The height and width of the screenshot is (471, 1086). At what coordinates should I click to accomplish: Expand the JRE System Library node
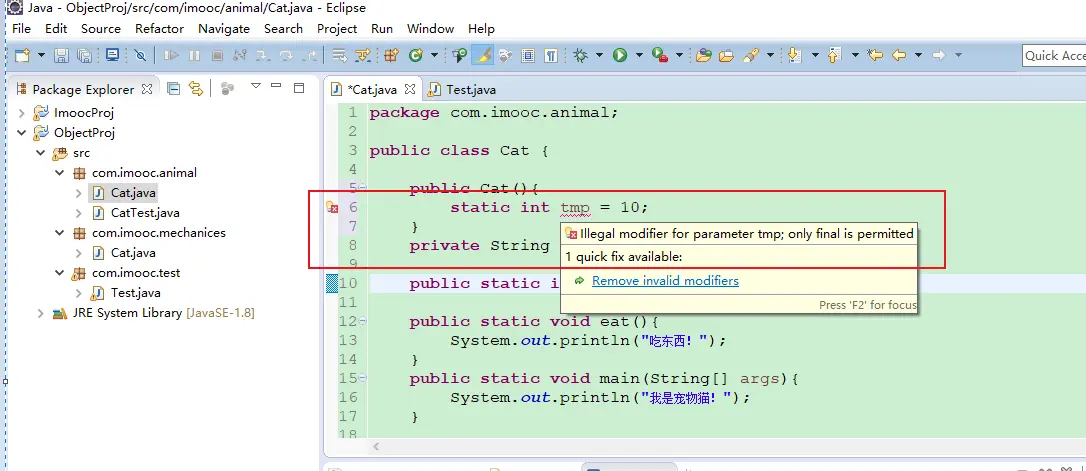click(x=40, y=313)
